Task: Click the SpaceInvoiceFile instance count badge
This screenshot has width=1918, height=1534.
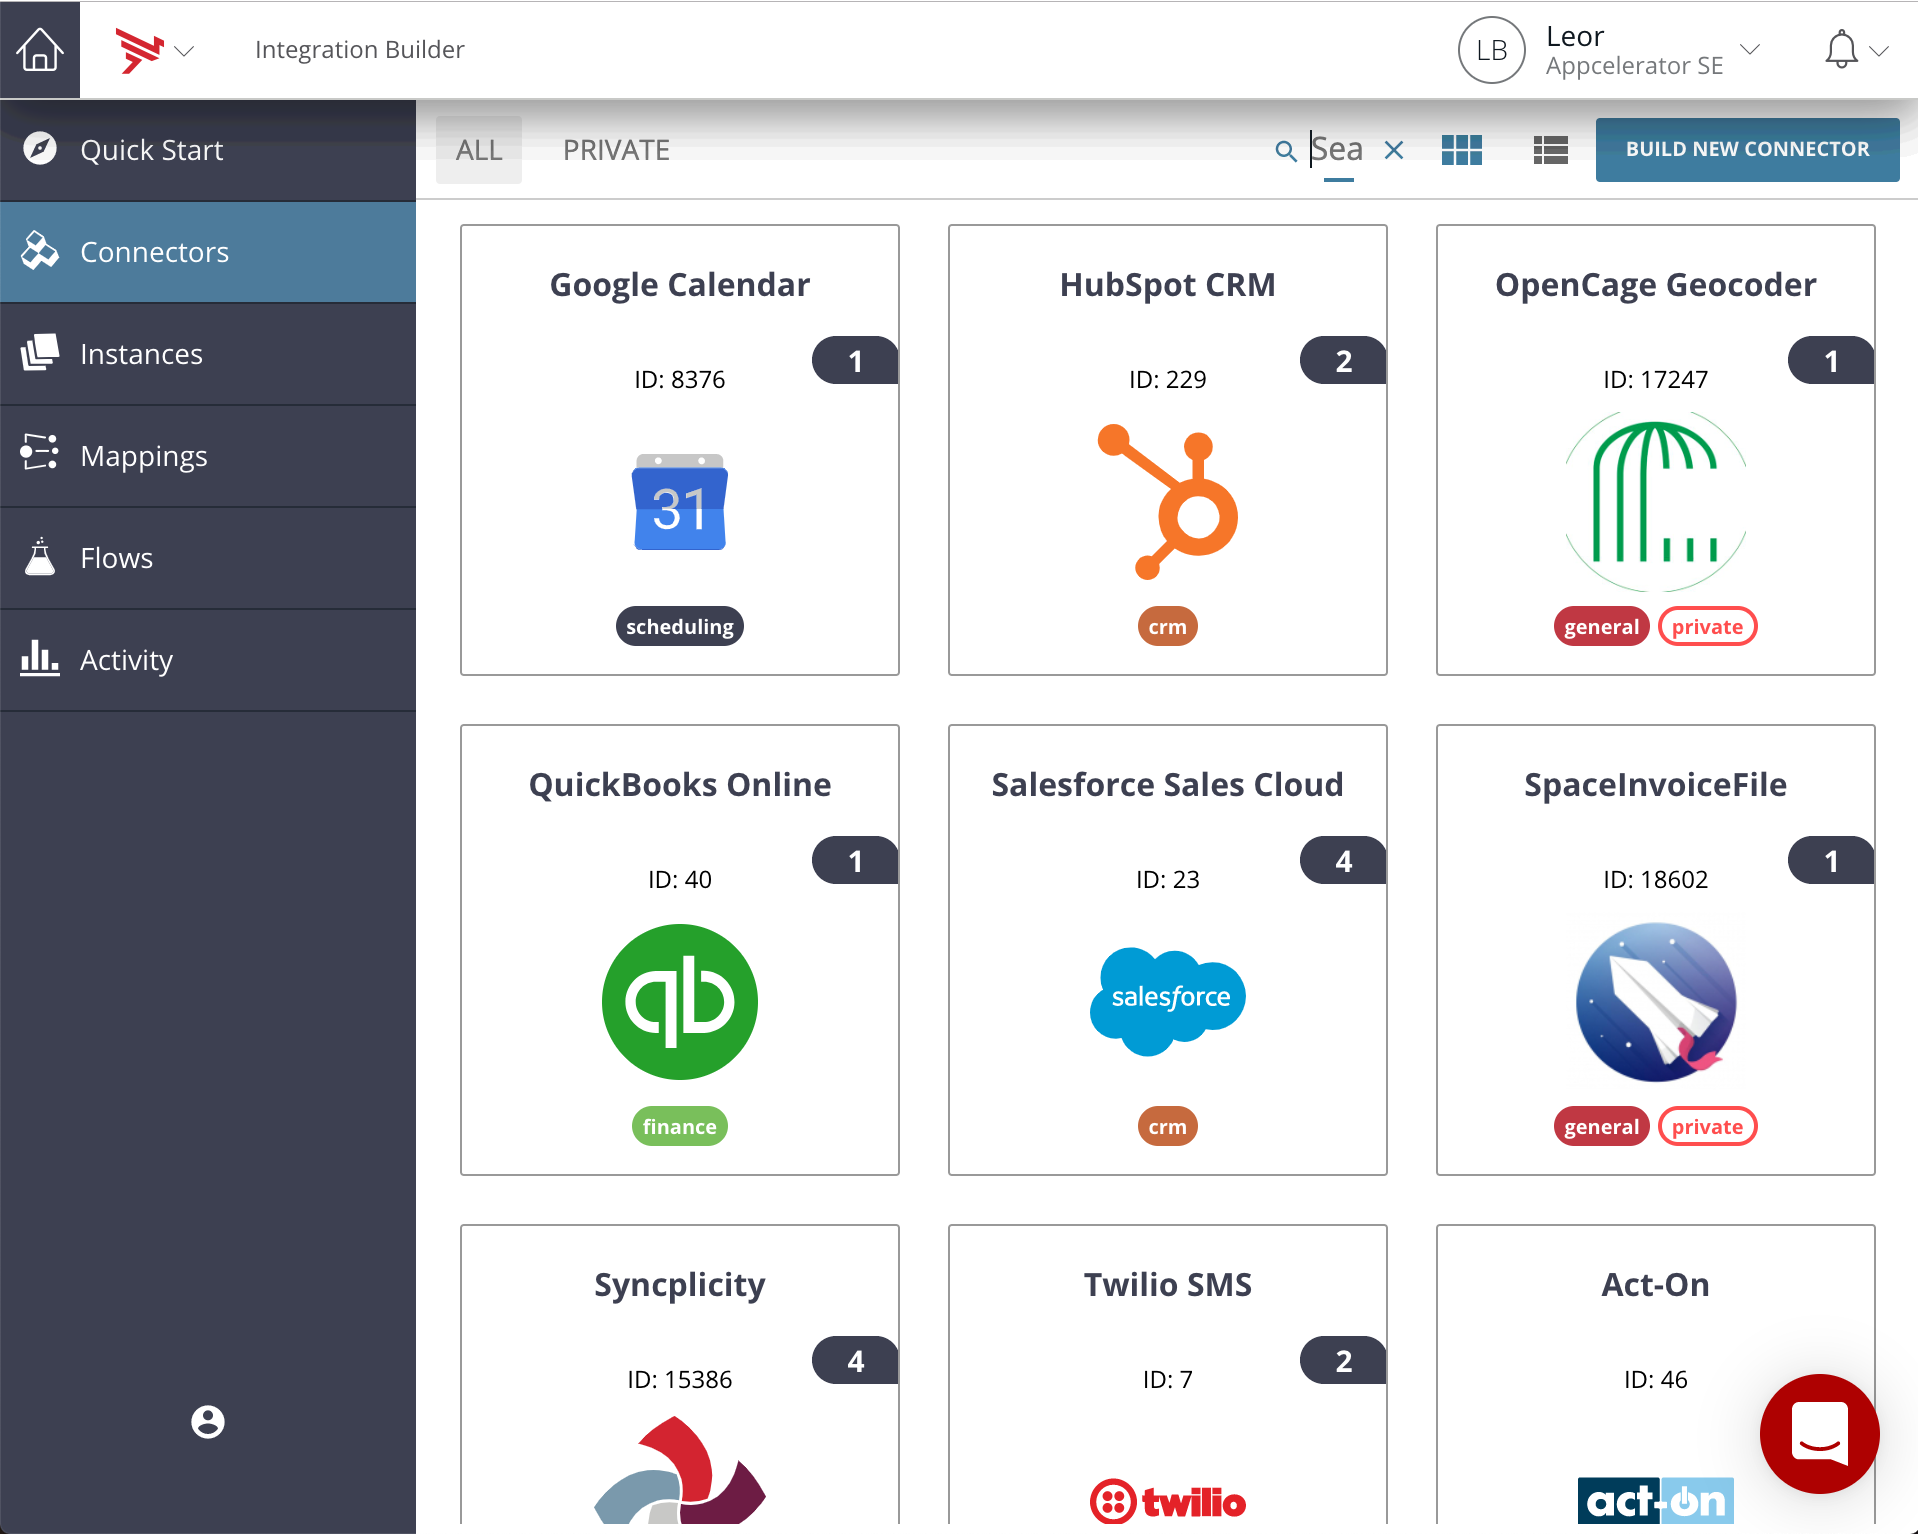Action: (1831, 860)
